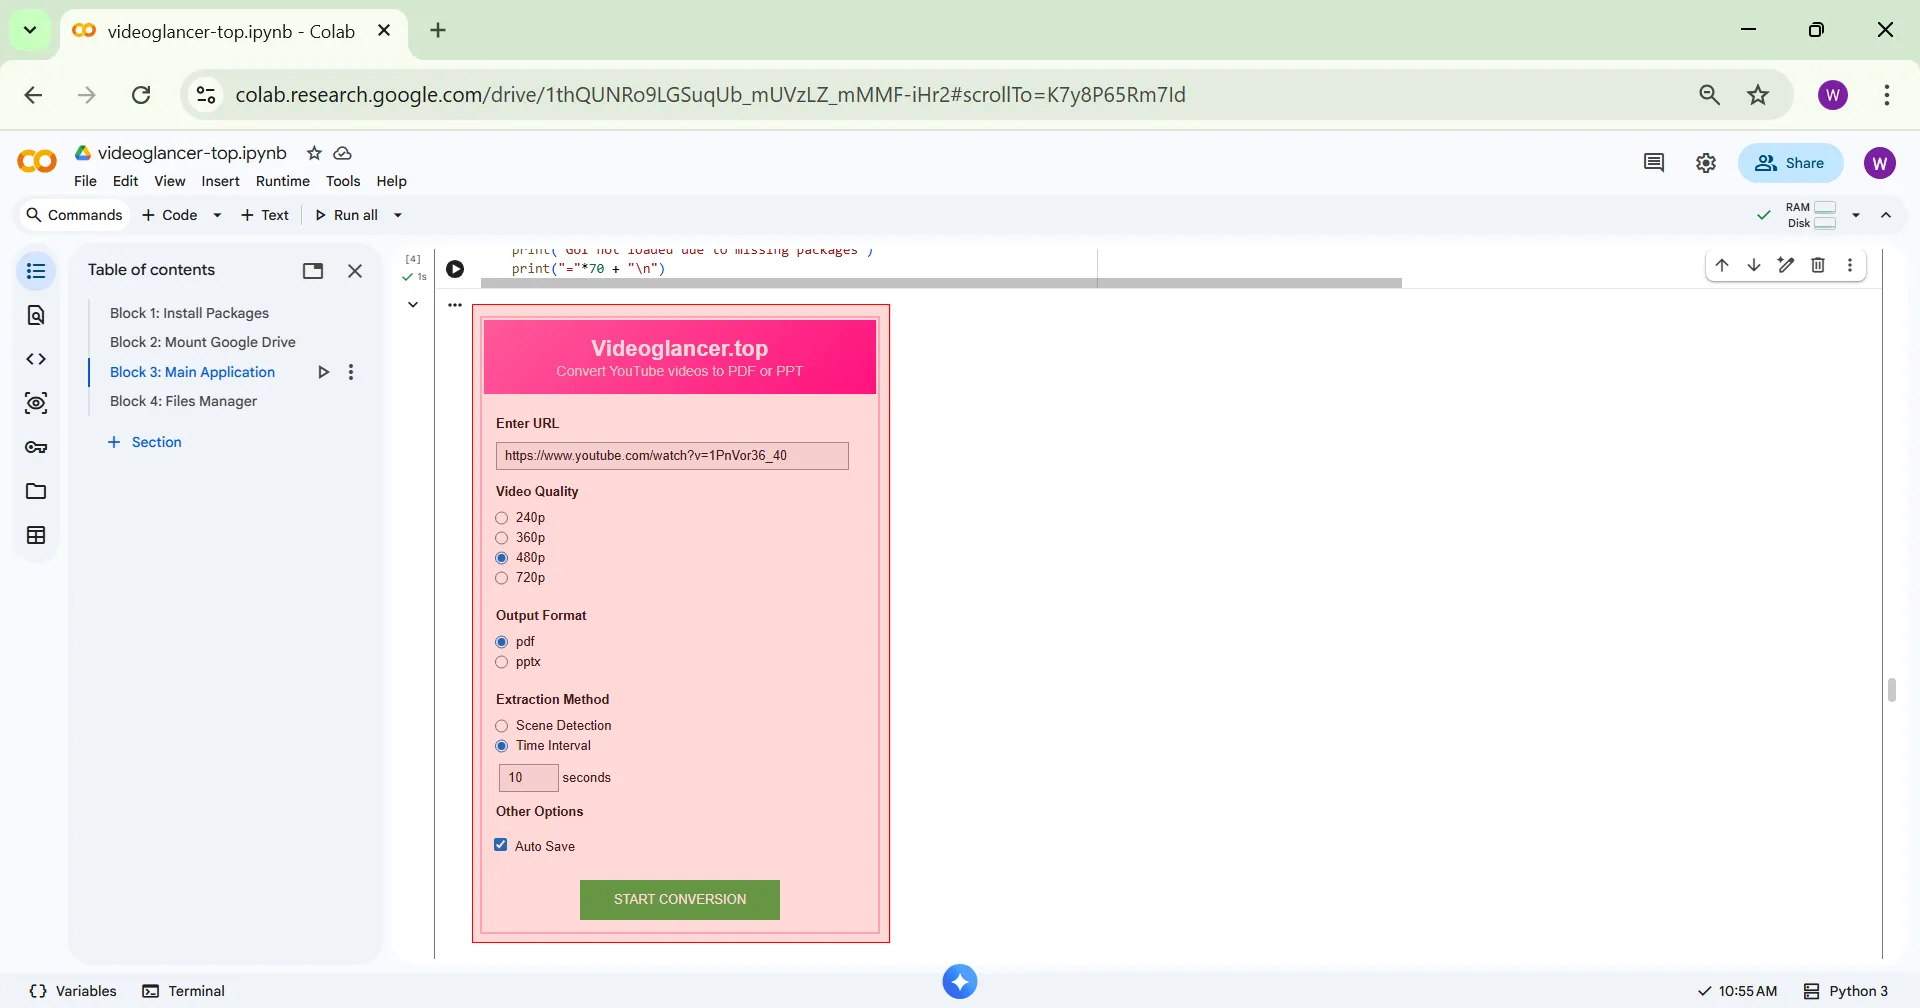Open comments panel icon
Screen dimensions: 1920x1008
[1654, 163]
